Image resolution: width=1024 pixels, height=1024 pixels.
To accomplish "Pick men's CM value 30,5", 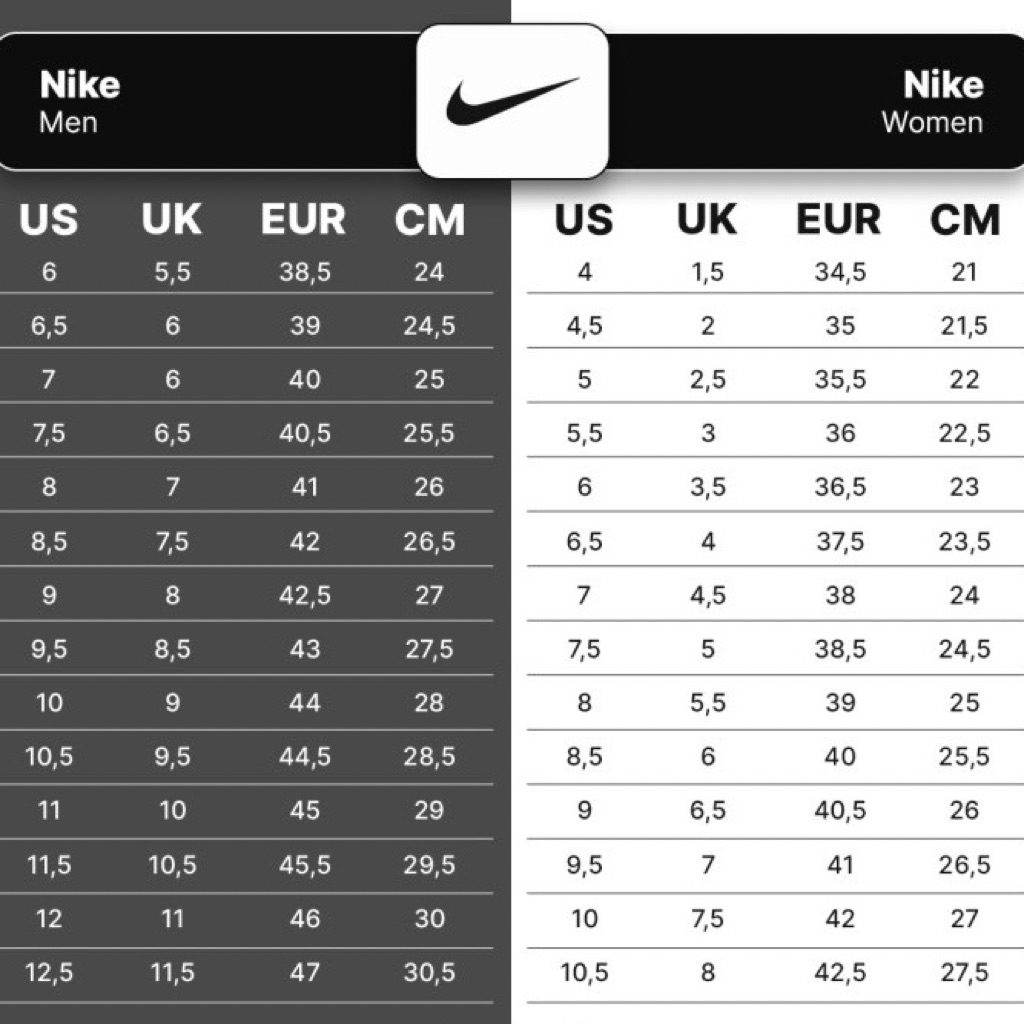I will click(429, 972).
